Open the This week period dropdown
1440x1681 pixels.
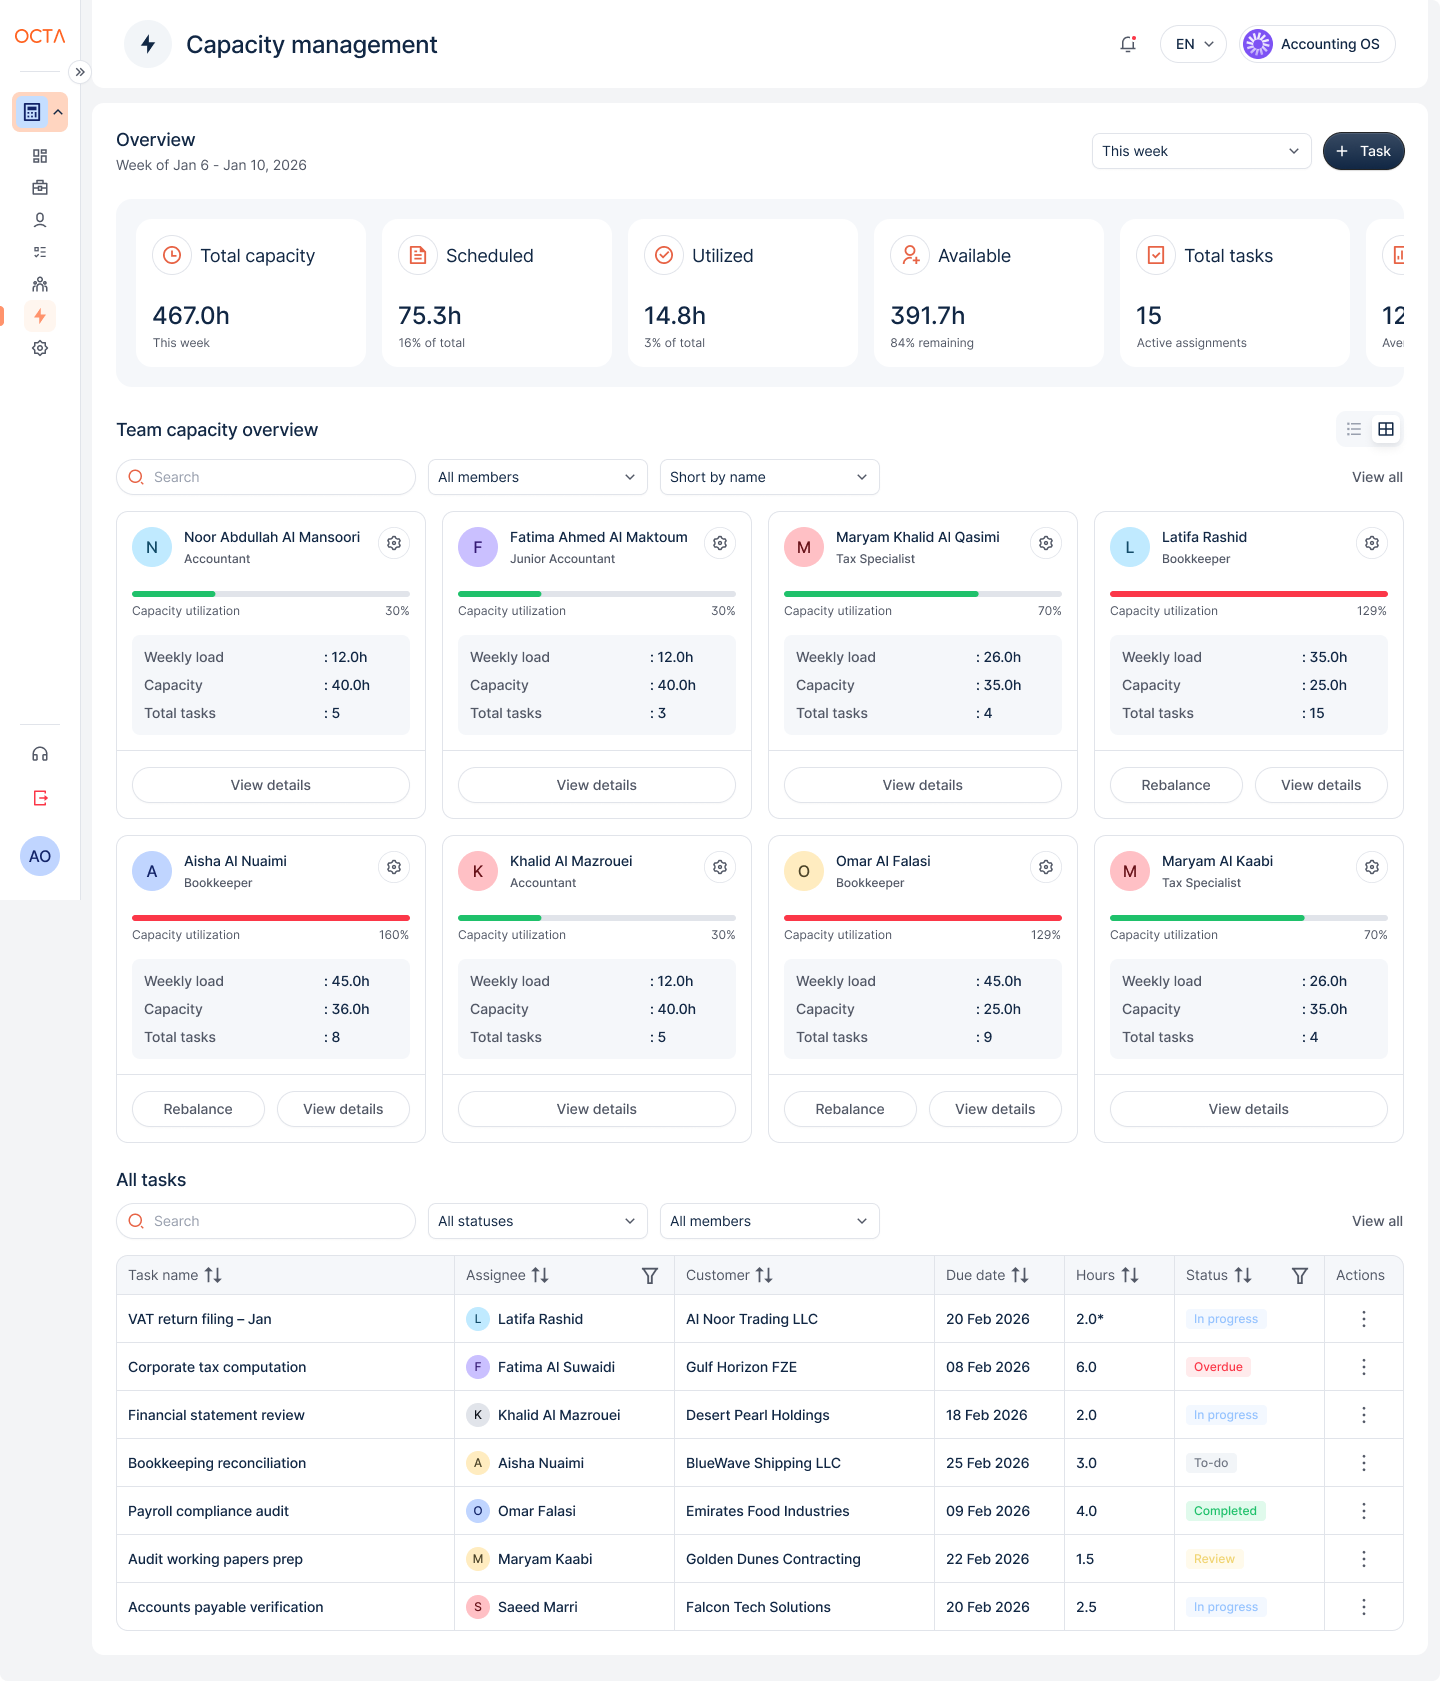pyautogui.click(x=1202, y=151)
